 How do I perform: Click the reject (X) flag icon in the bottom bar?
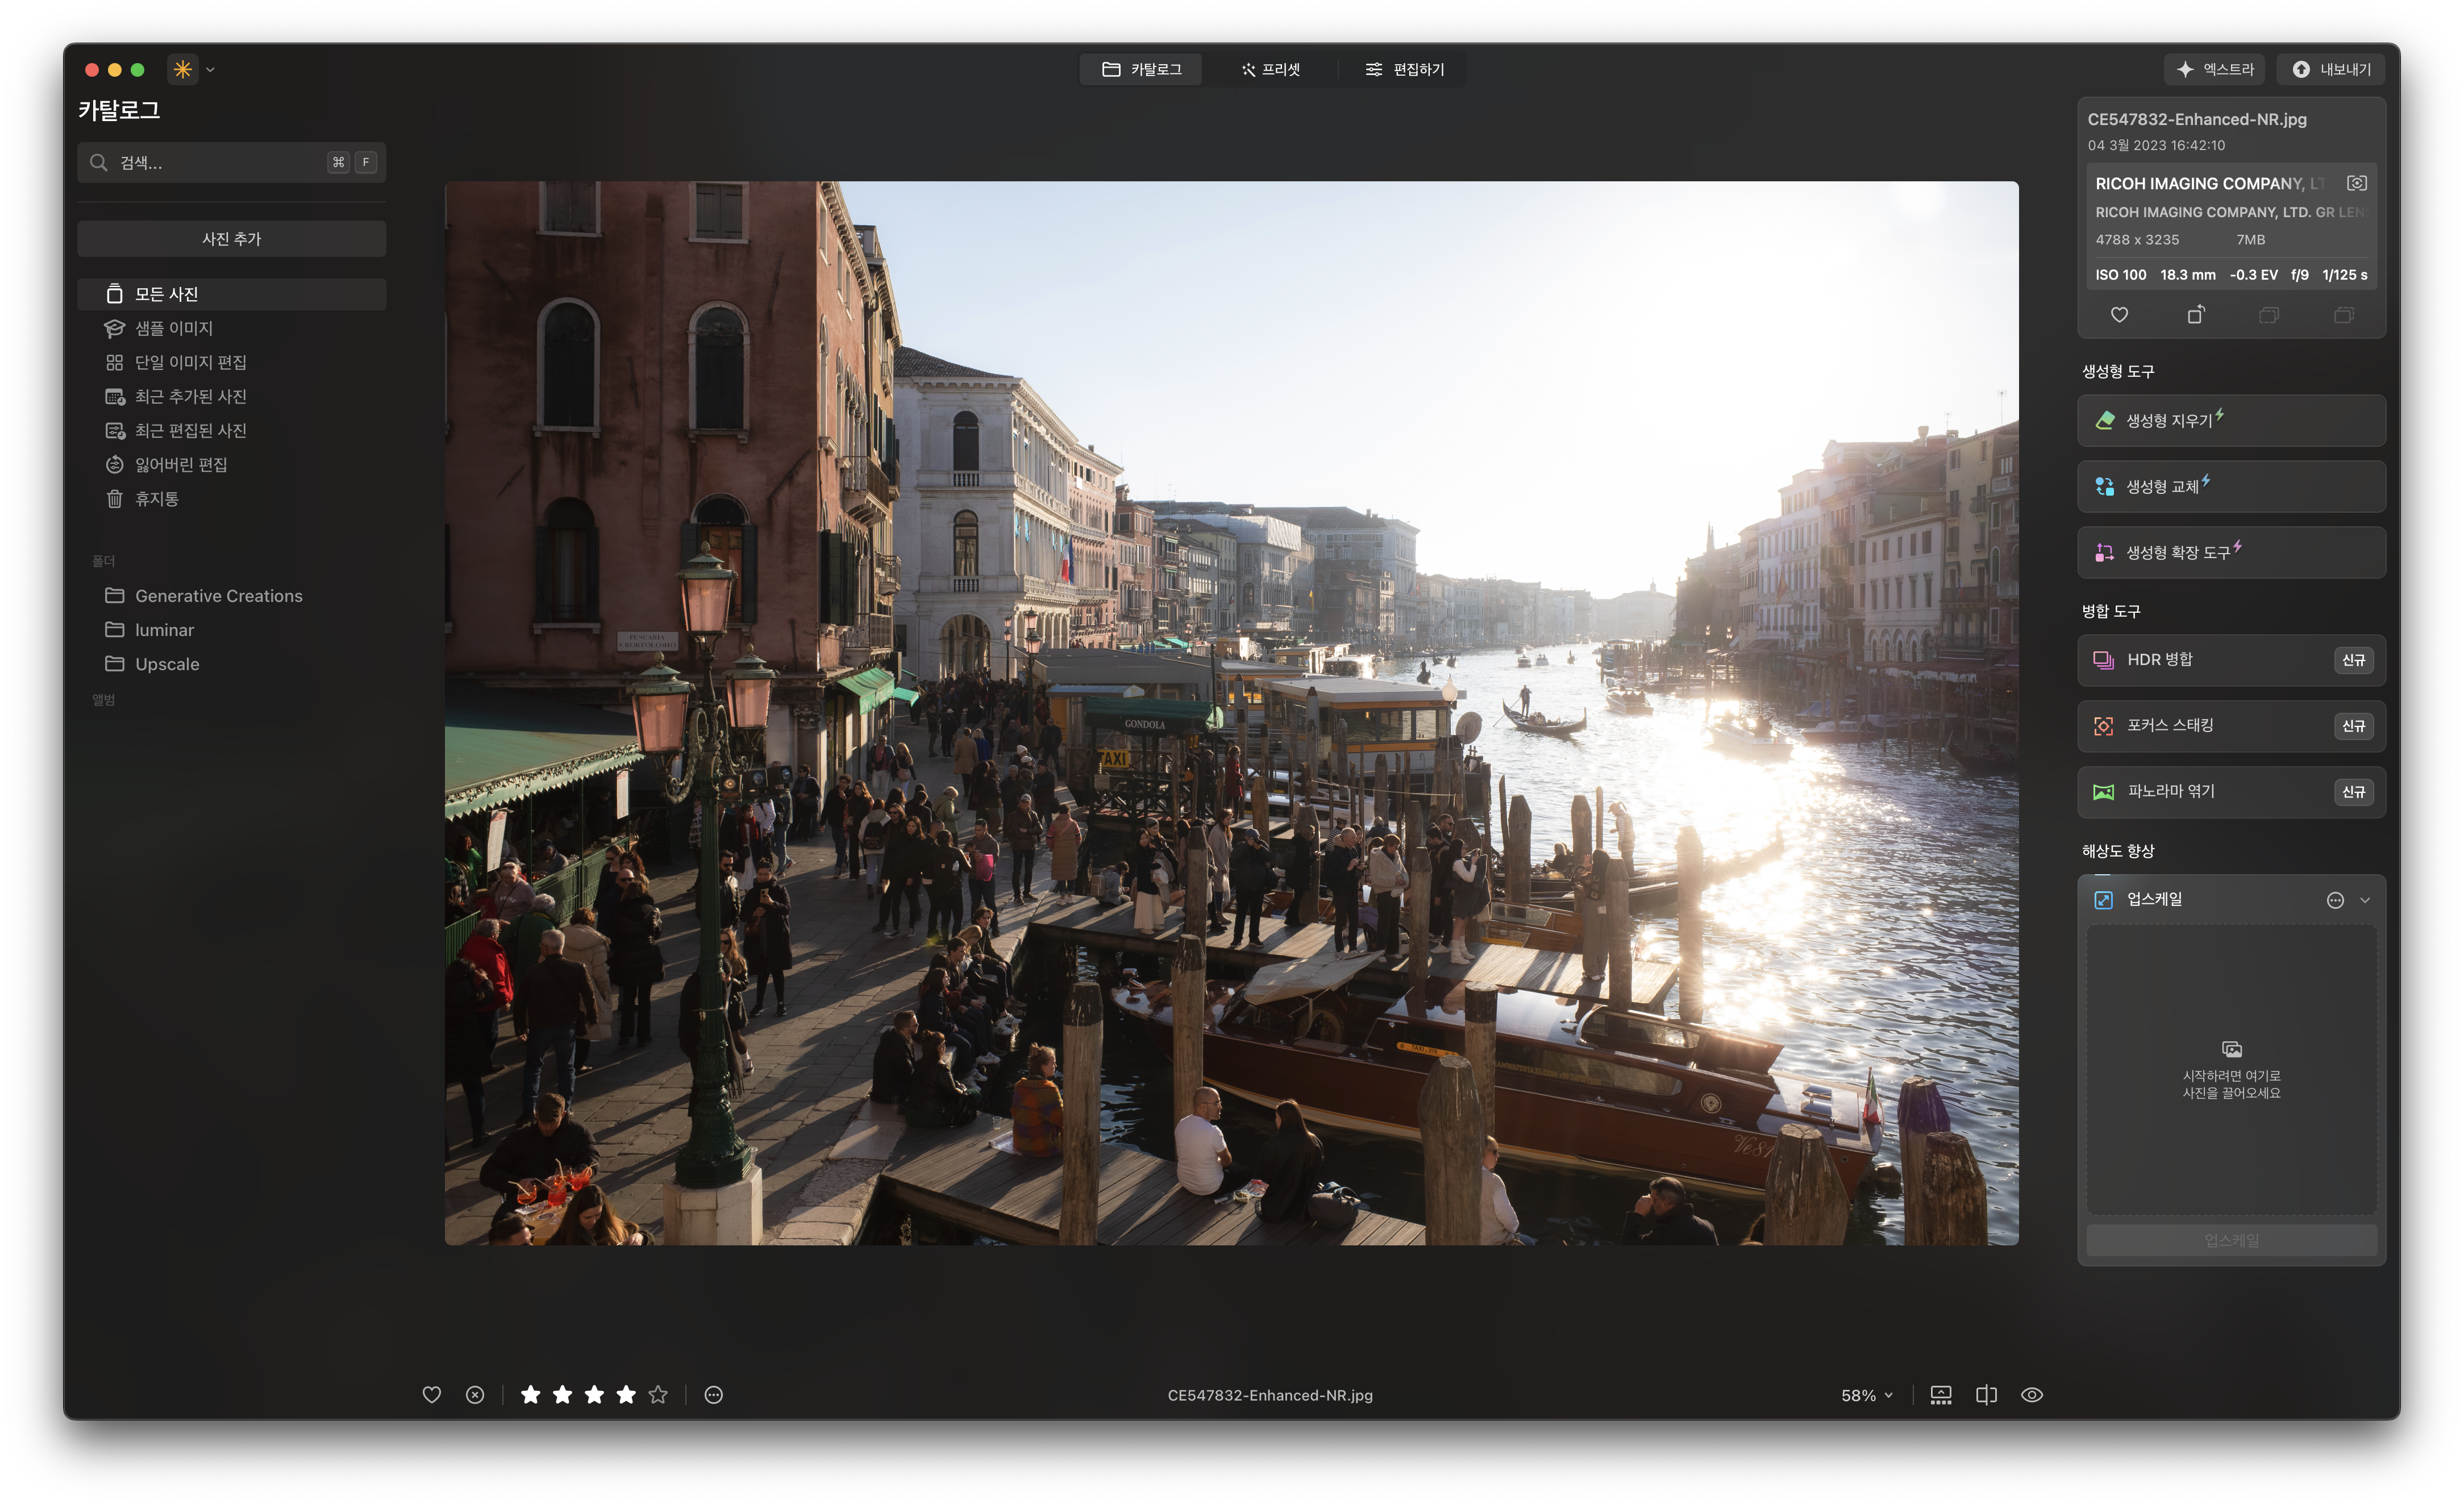pyautogui.click(x=475, y=1395)
